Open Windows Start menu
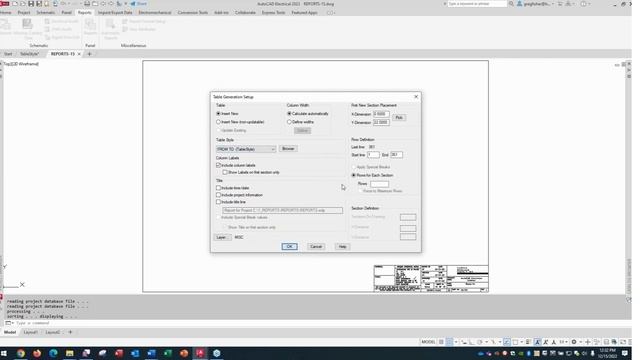The width and height of the screenshot is (640, 360). [4, 353]
